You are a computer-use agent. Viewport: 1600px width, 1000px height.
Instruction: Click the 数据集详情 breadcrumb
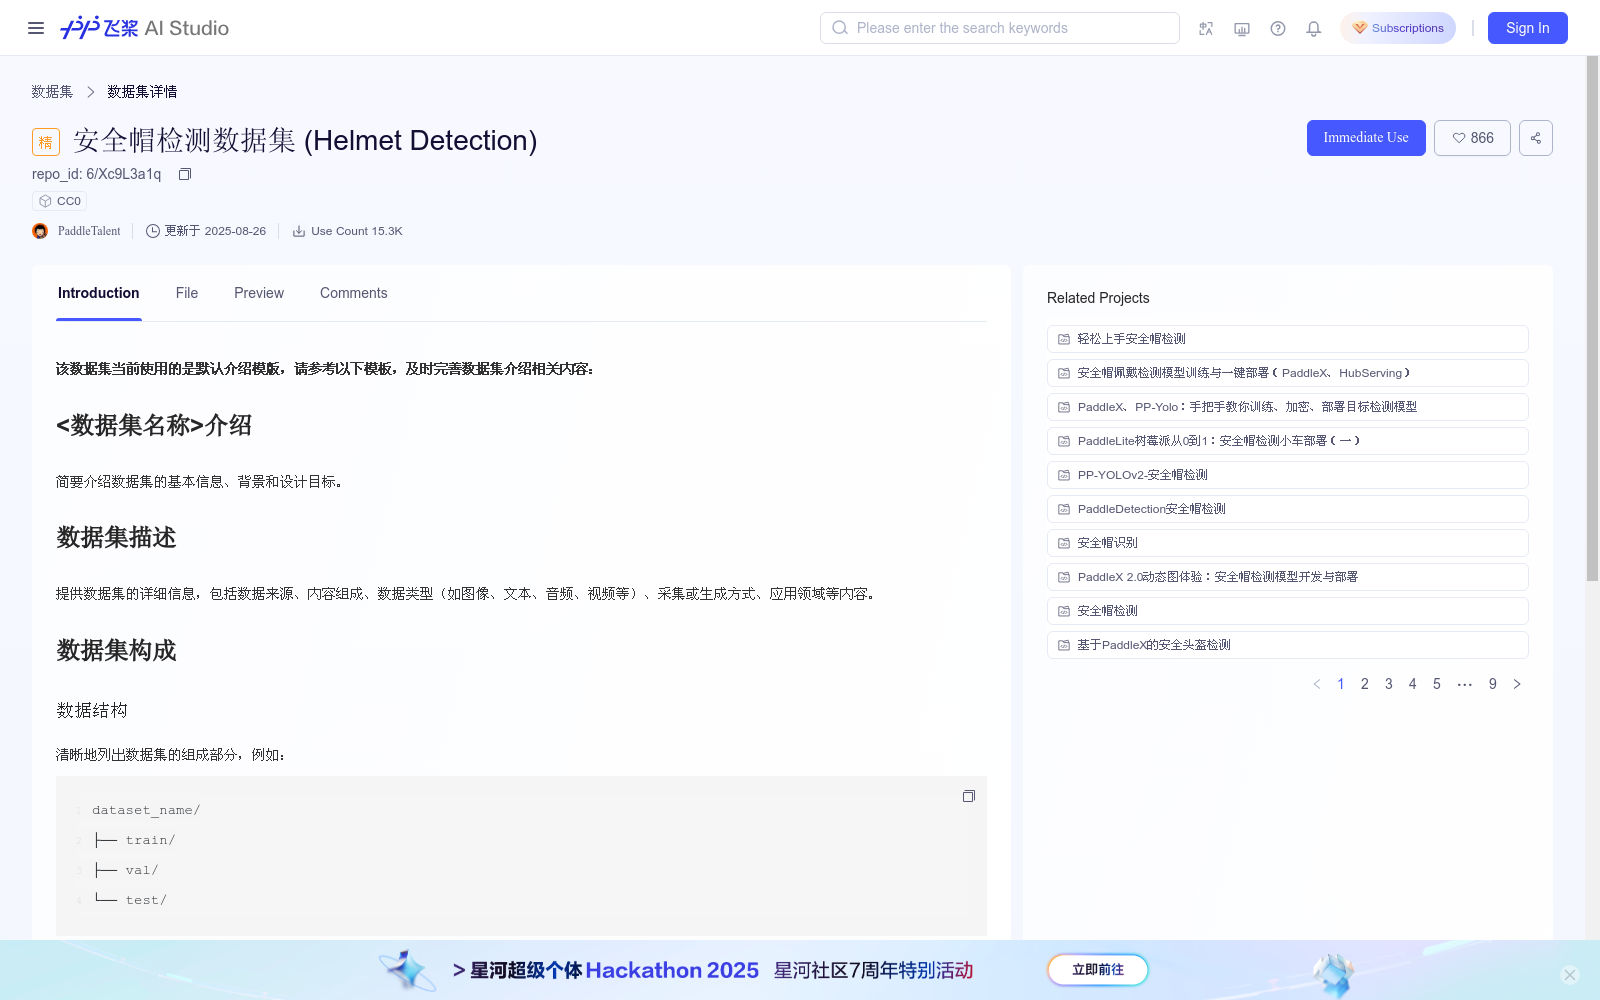point(142,92)
